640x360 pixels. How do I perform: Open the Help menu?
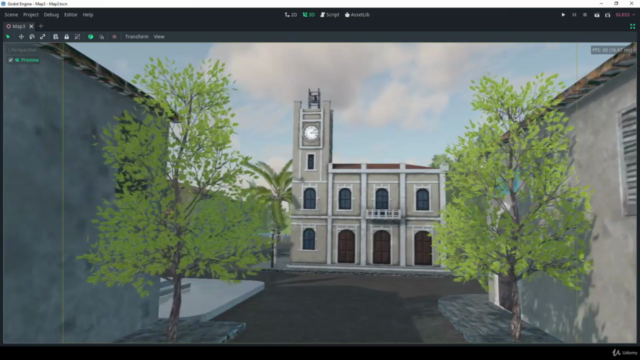pyautogui.click(x=88, y=15)
